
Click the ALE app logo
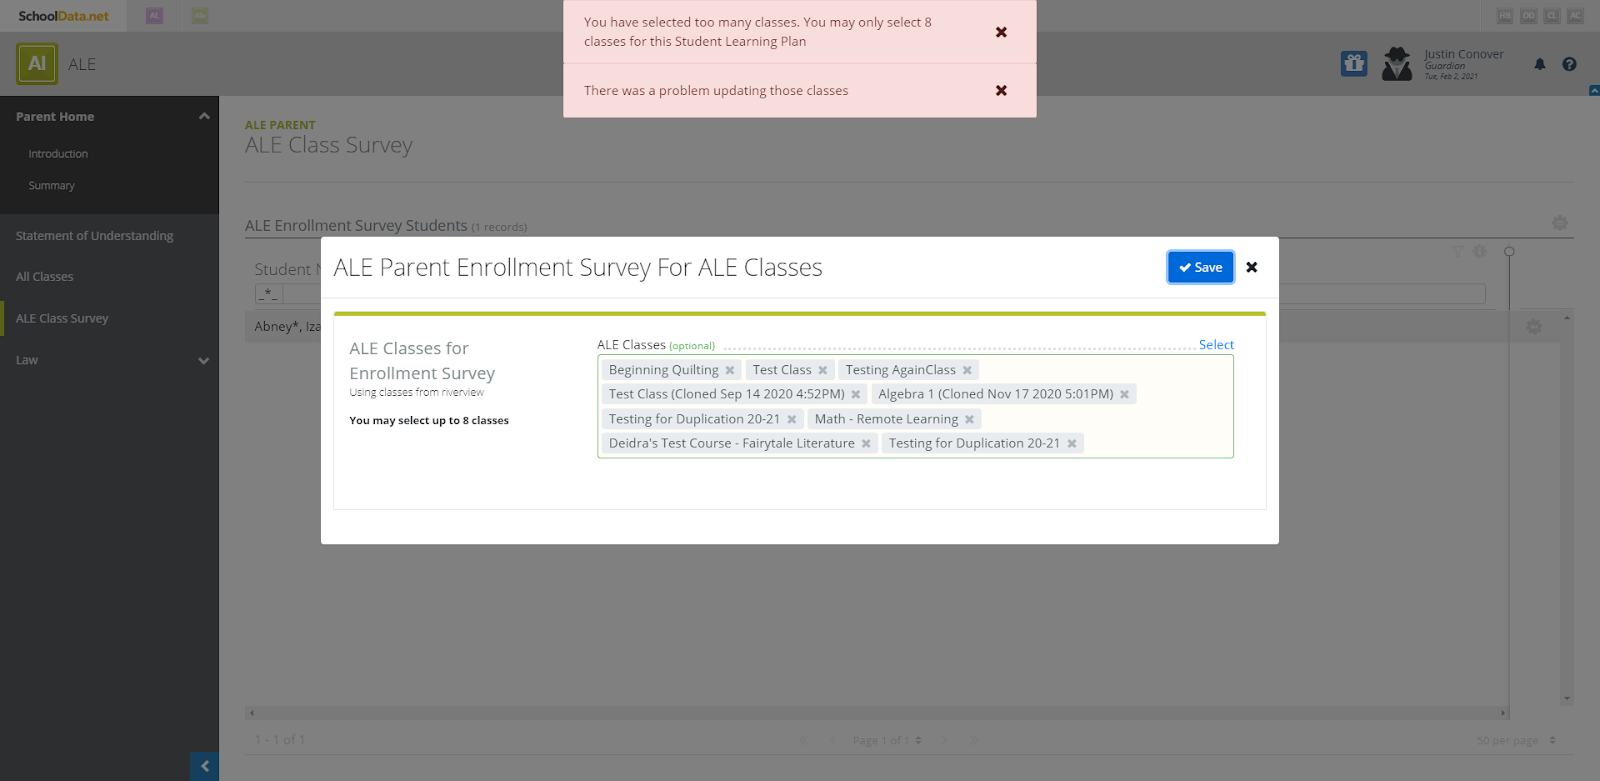click(37, 64)
